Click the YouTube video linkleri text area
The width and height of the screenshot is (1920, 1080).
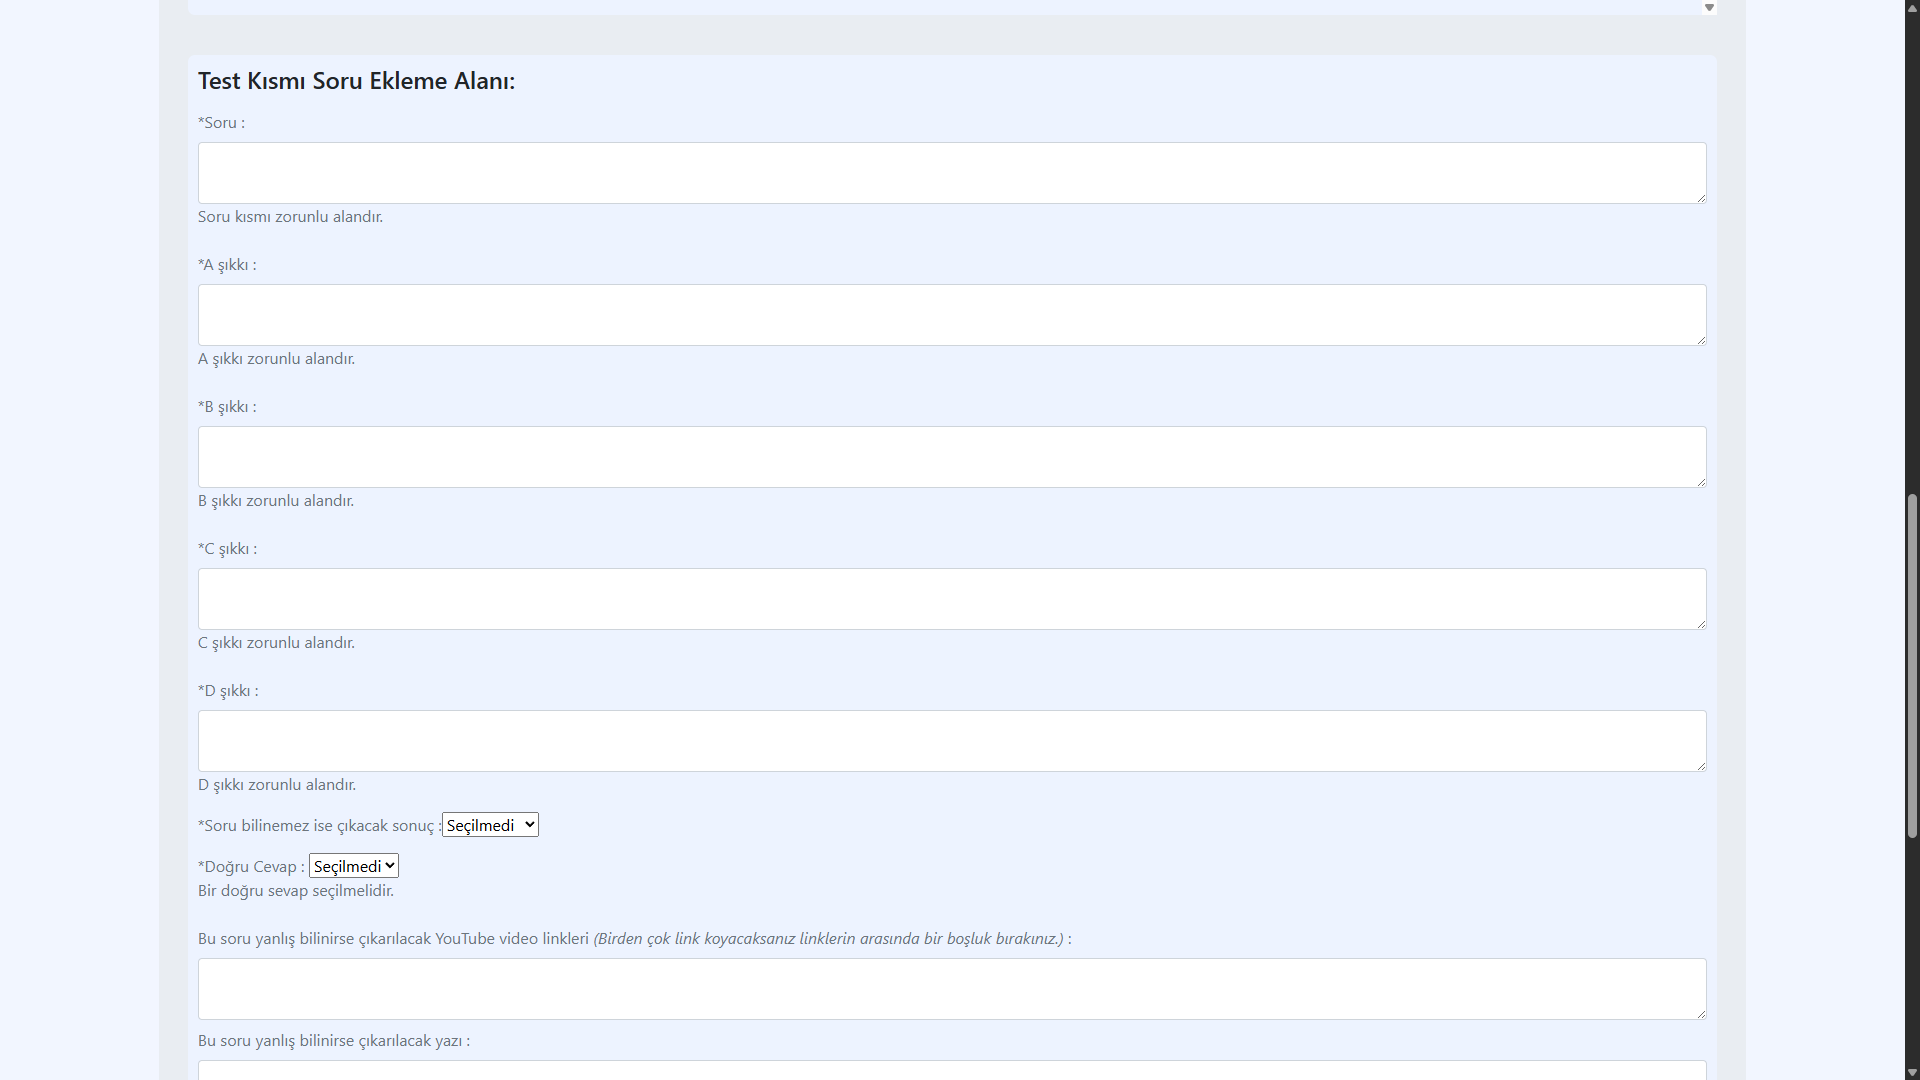[x=951, y=989]
